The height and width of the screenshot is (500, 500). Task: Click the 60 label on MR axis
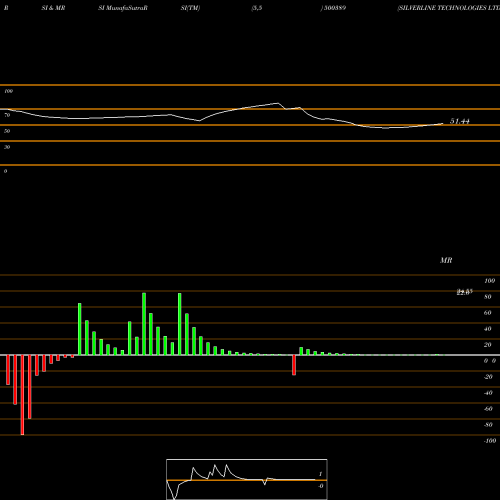pos(488,313)
